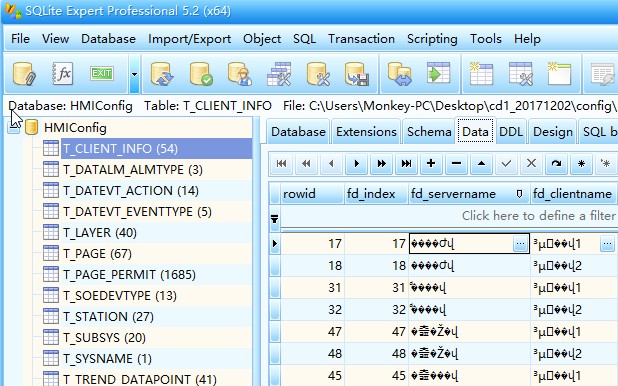The width and height of the screenshot is (618, 386).
Task: Click the refresh data navigator button
Action: 556,163
